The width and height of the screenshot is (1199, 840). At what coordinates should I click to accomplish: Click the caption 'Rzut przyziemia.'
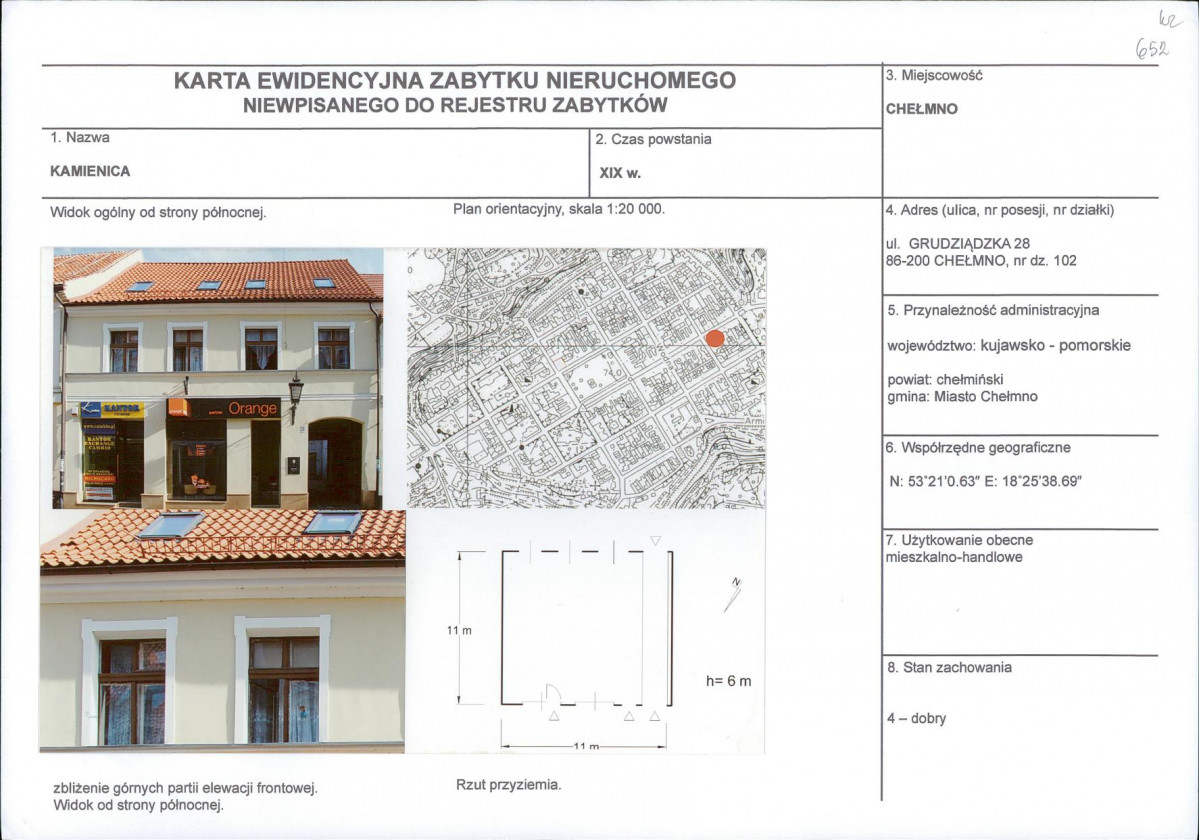tap(509, 785)
